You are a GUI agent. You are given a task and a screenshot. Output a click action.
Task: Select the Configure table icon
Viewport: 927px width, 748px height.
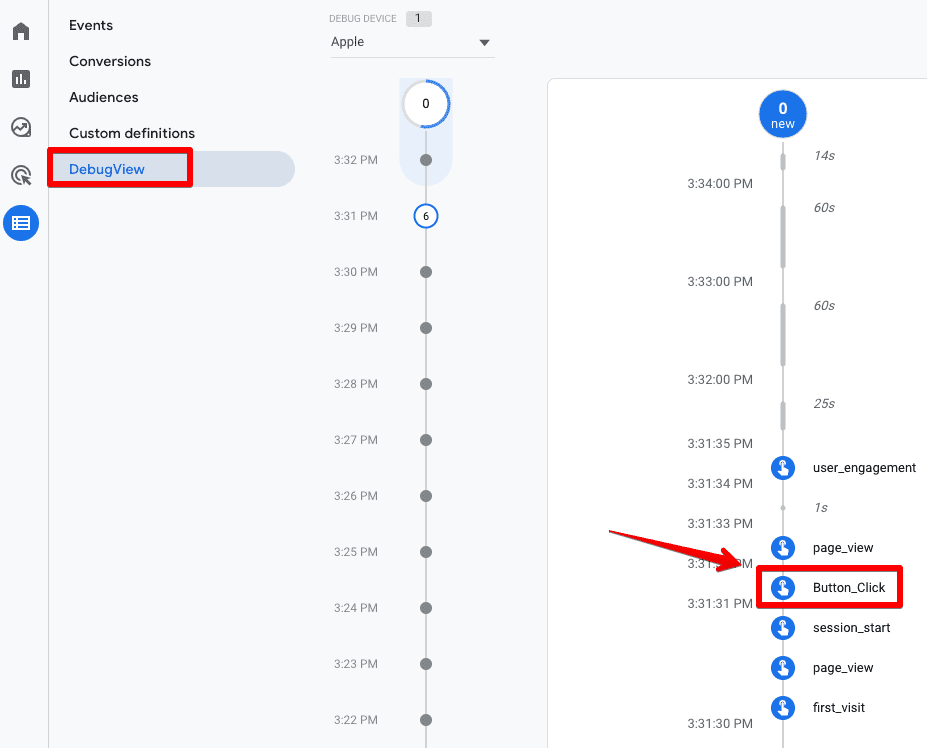(21, 223)
